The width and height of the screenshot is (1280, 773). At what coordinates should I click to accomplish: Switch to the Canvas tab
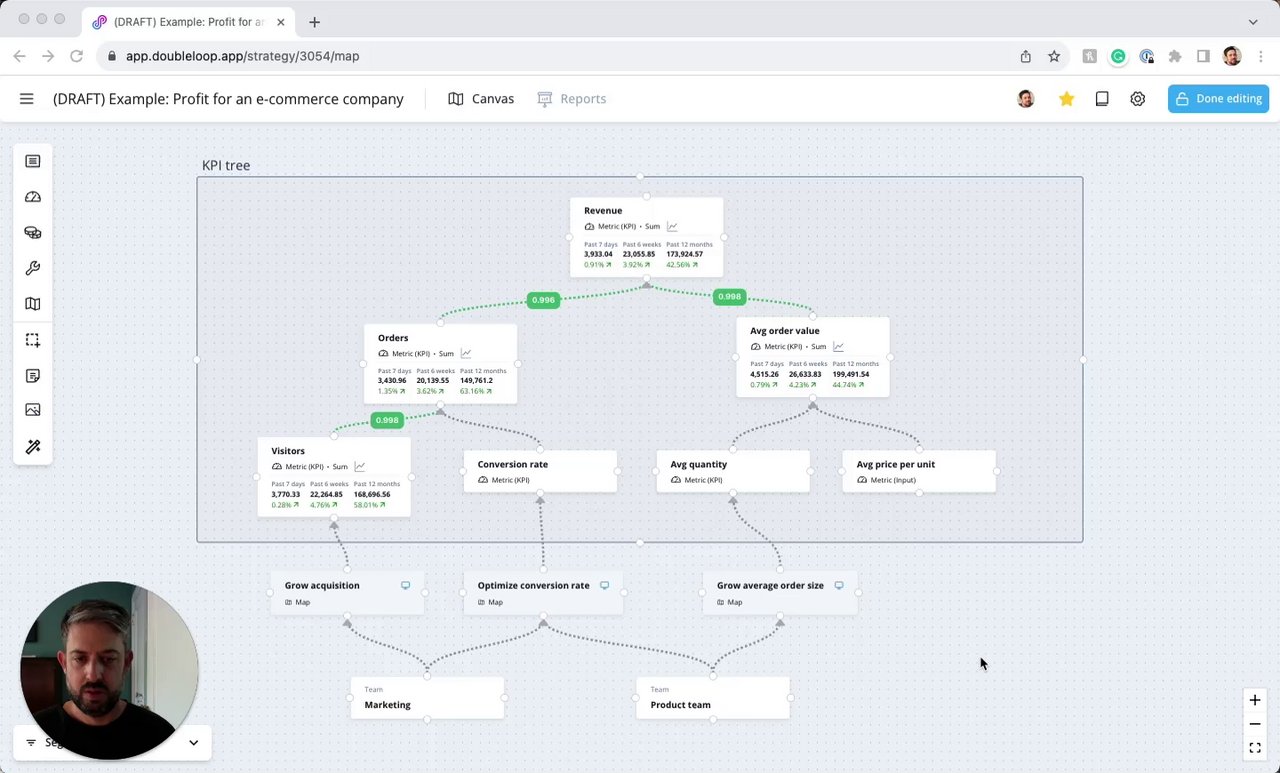[481, 99]
